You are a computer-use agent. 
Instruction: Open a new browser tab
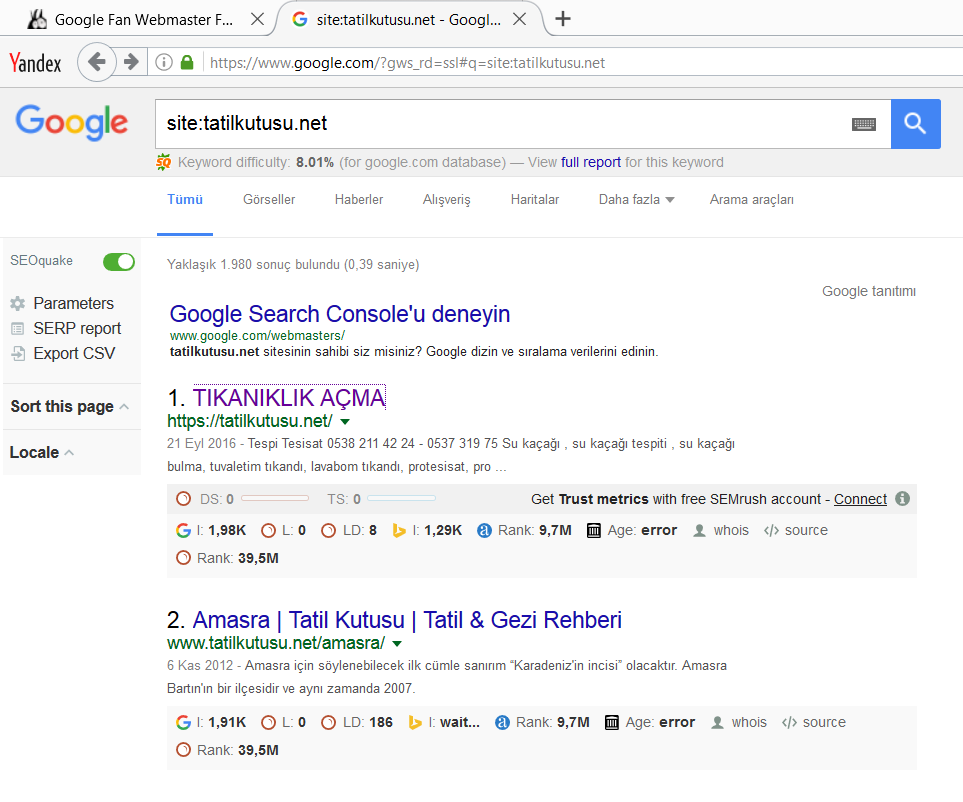tap(563, 19)
